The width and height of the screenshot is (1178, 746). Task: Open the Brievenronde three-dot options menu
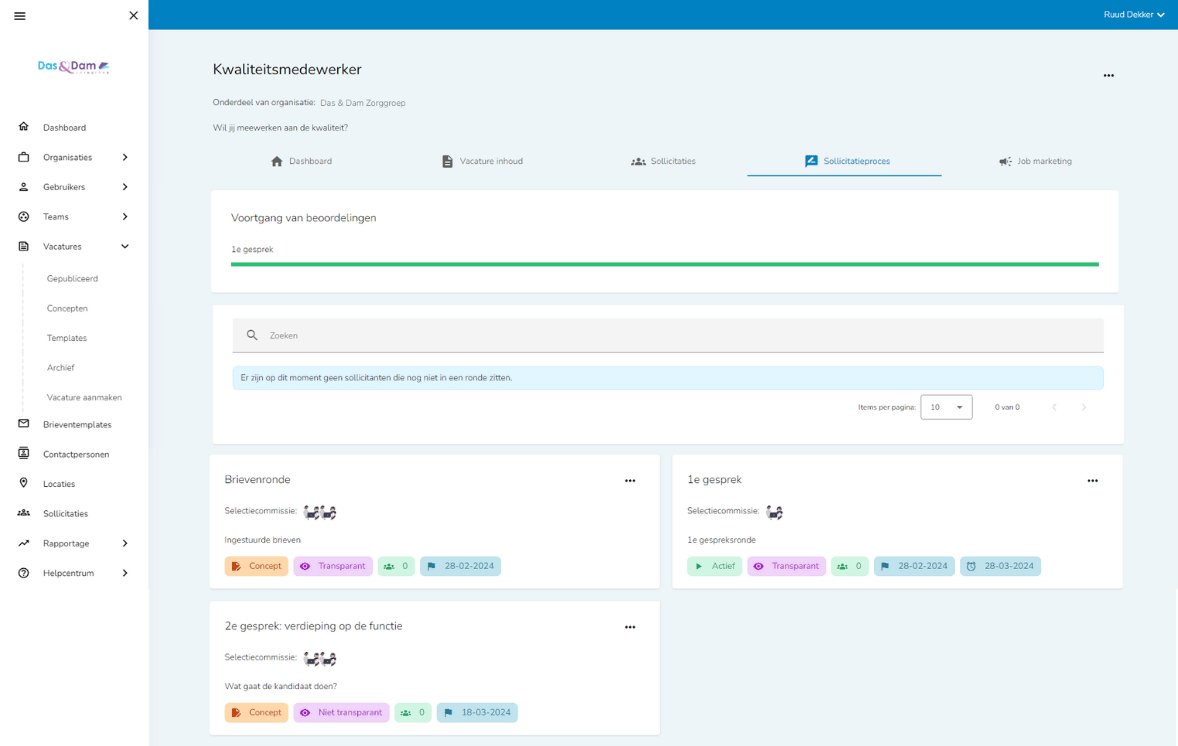pos(630,481)
